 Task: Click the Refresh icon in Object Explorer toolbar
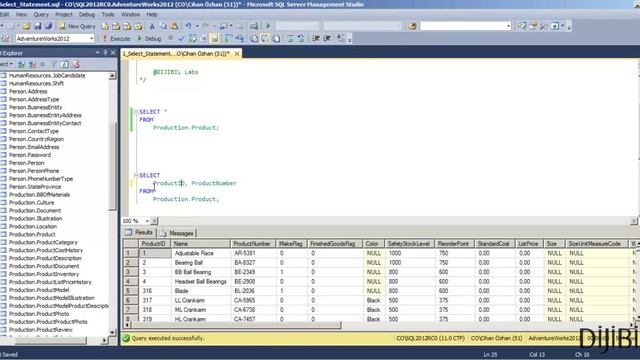[x=64, y=64]
